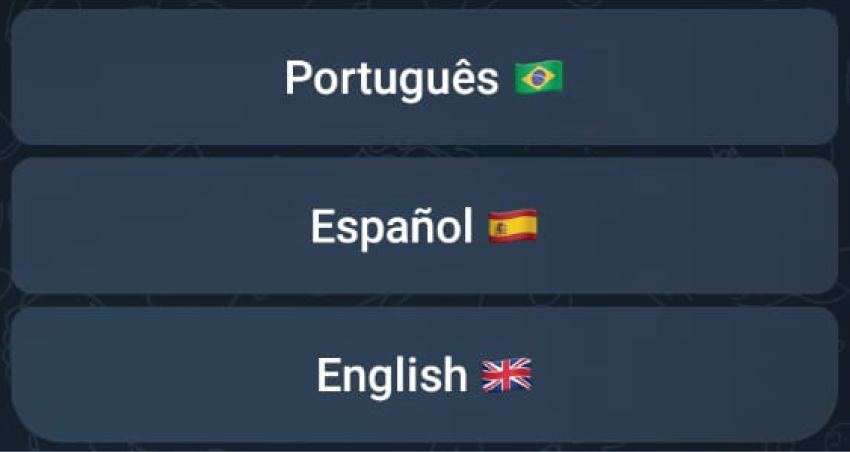Tap the Union Jack flag emoji
Image resolution: width=850 pixels, height=452 pixels.
coord(507,375)
